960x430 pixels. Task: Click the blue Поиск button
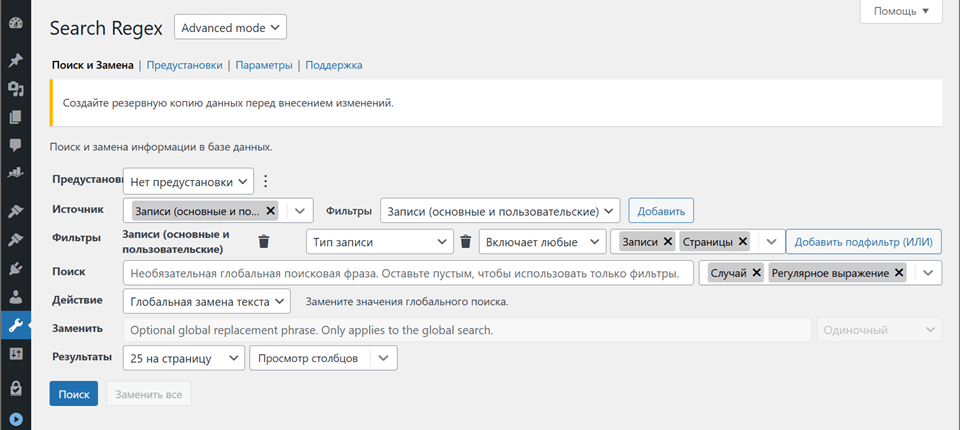pyautogui.click(x=73, y=394)
